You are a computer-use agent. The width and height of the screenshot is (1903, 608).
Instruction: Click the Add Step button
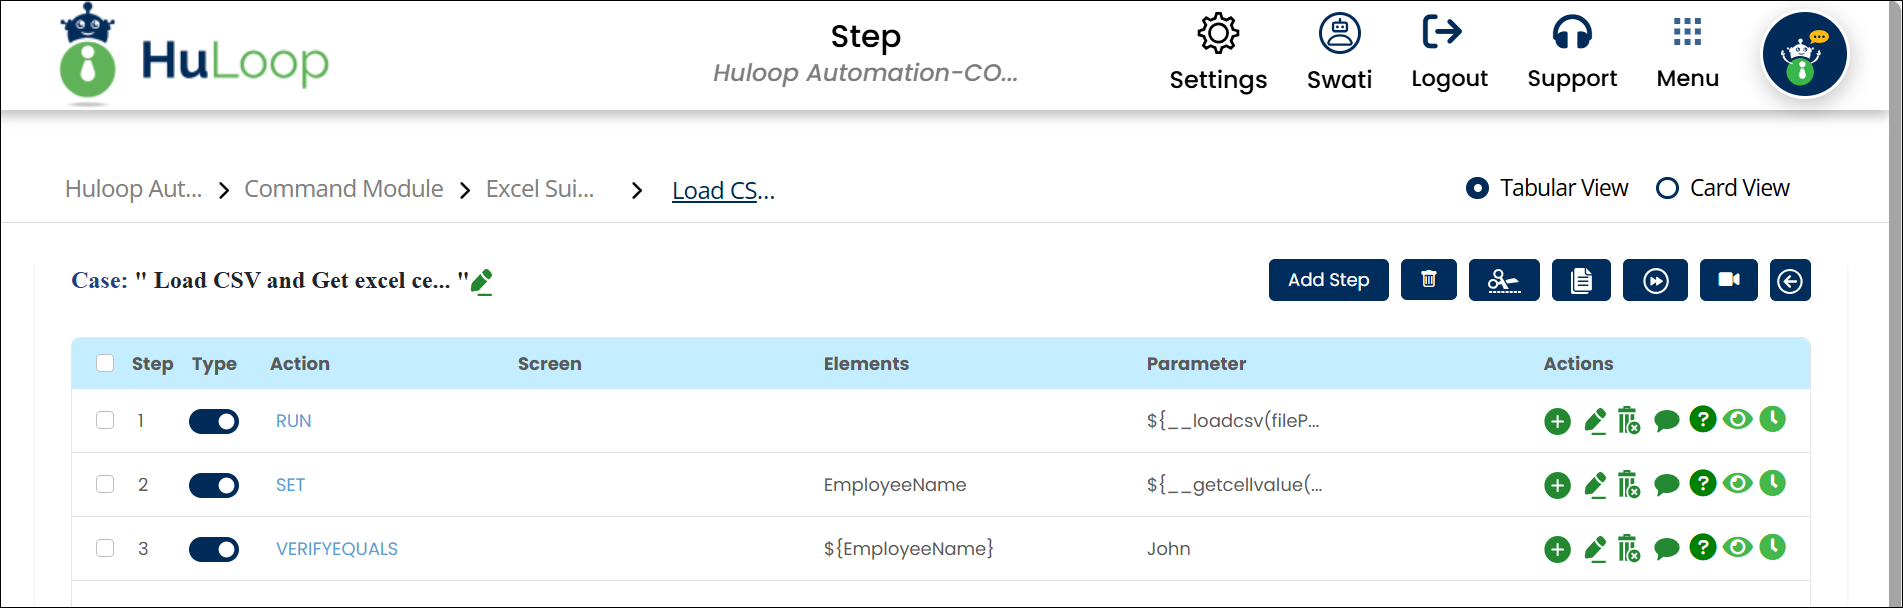point(1328,280)
